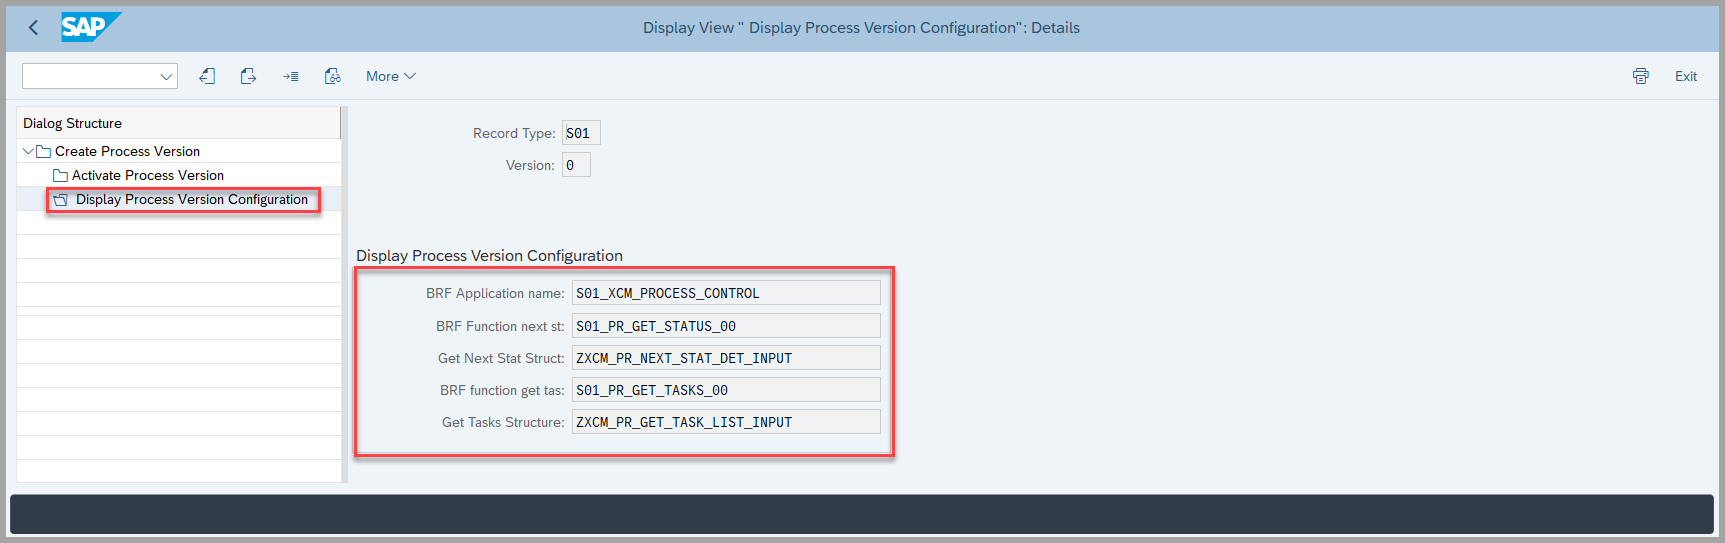Click the back arrow in header

[x=33, y=28]
